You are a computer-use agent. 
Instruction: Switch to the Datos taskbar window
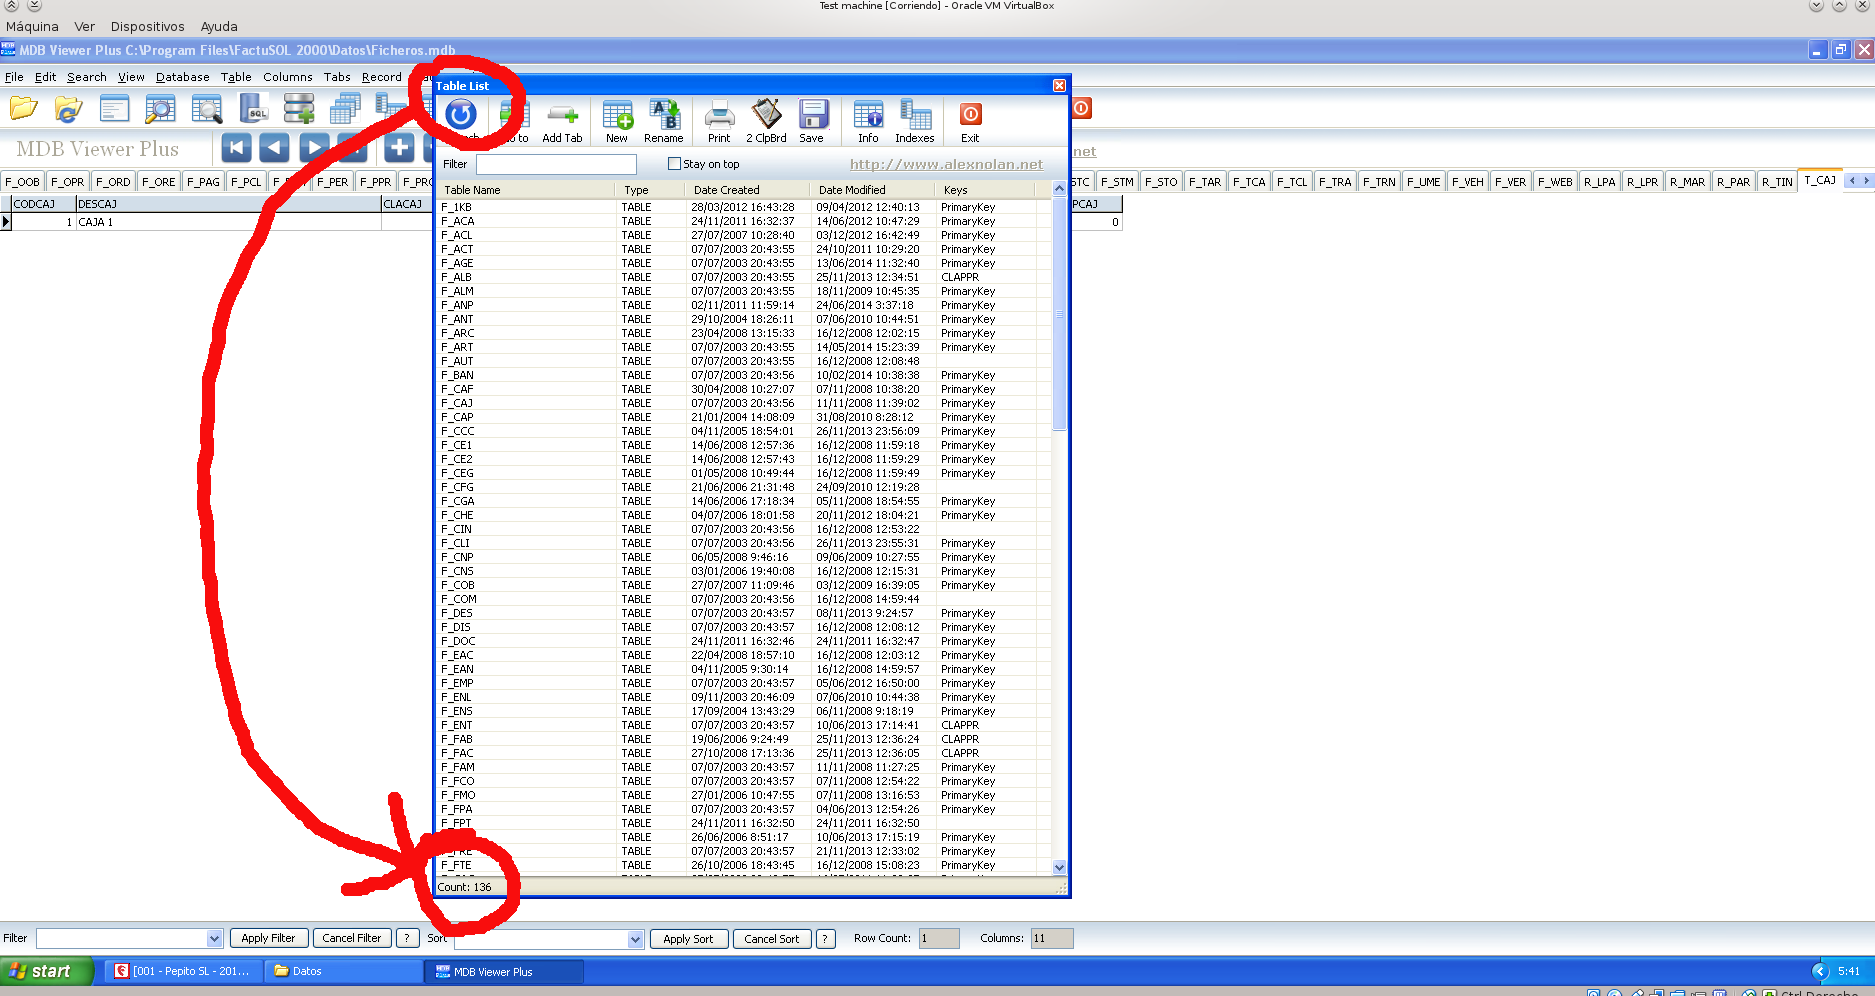[x=345, y=971]
